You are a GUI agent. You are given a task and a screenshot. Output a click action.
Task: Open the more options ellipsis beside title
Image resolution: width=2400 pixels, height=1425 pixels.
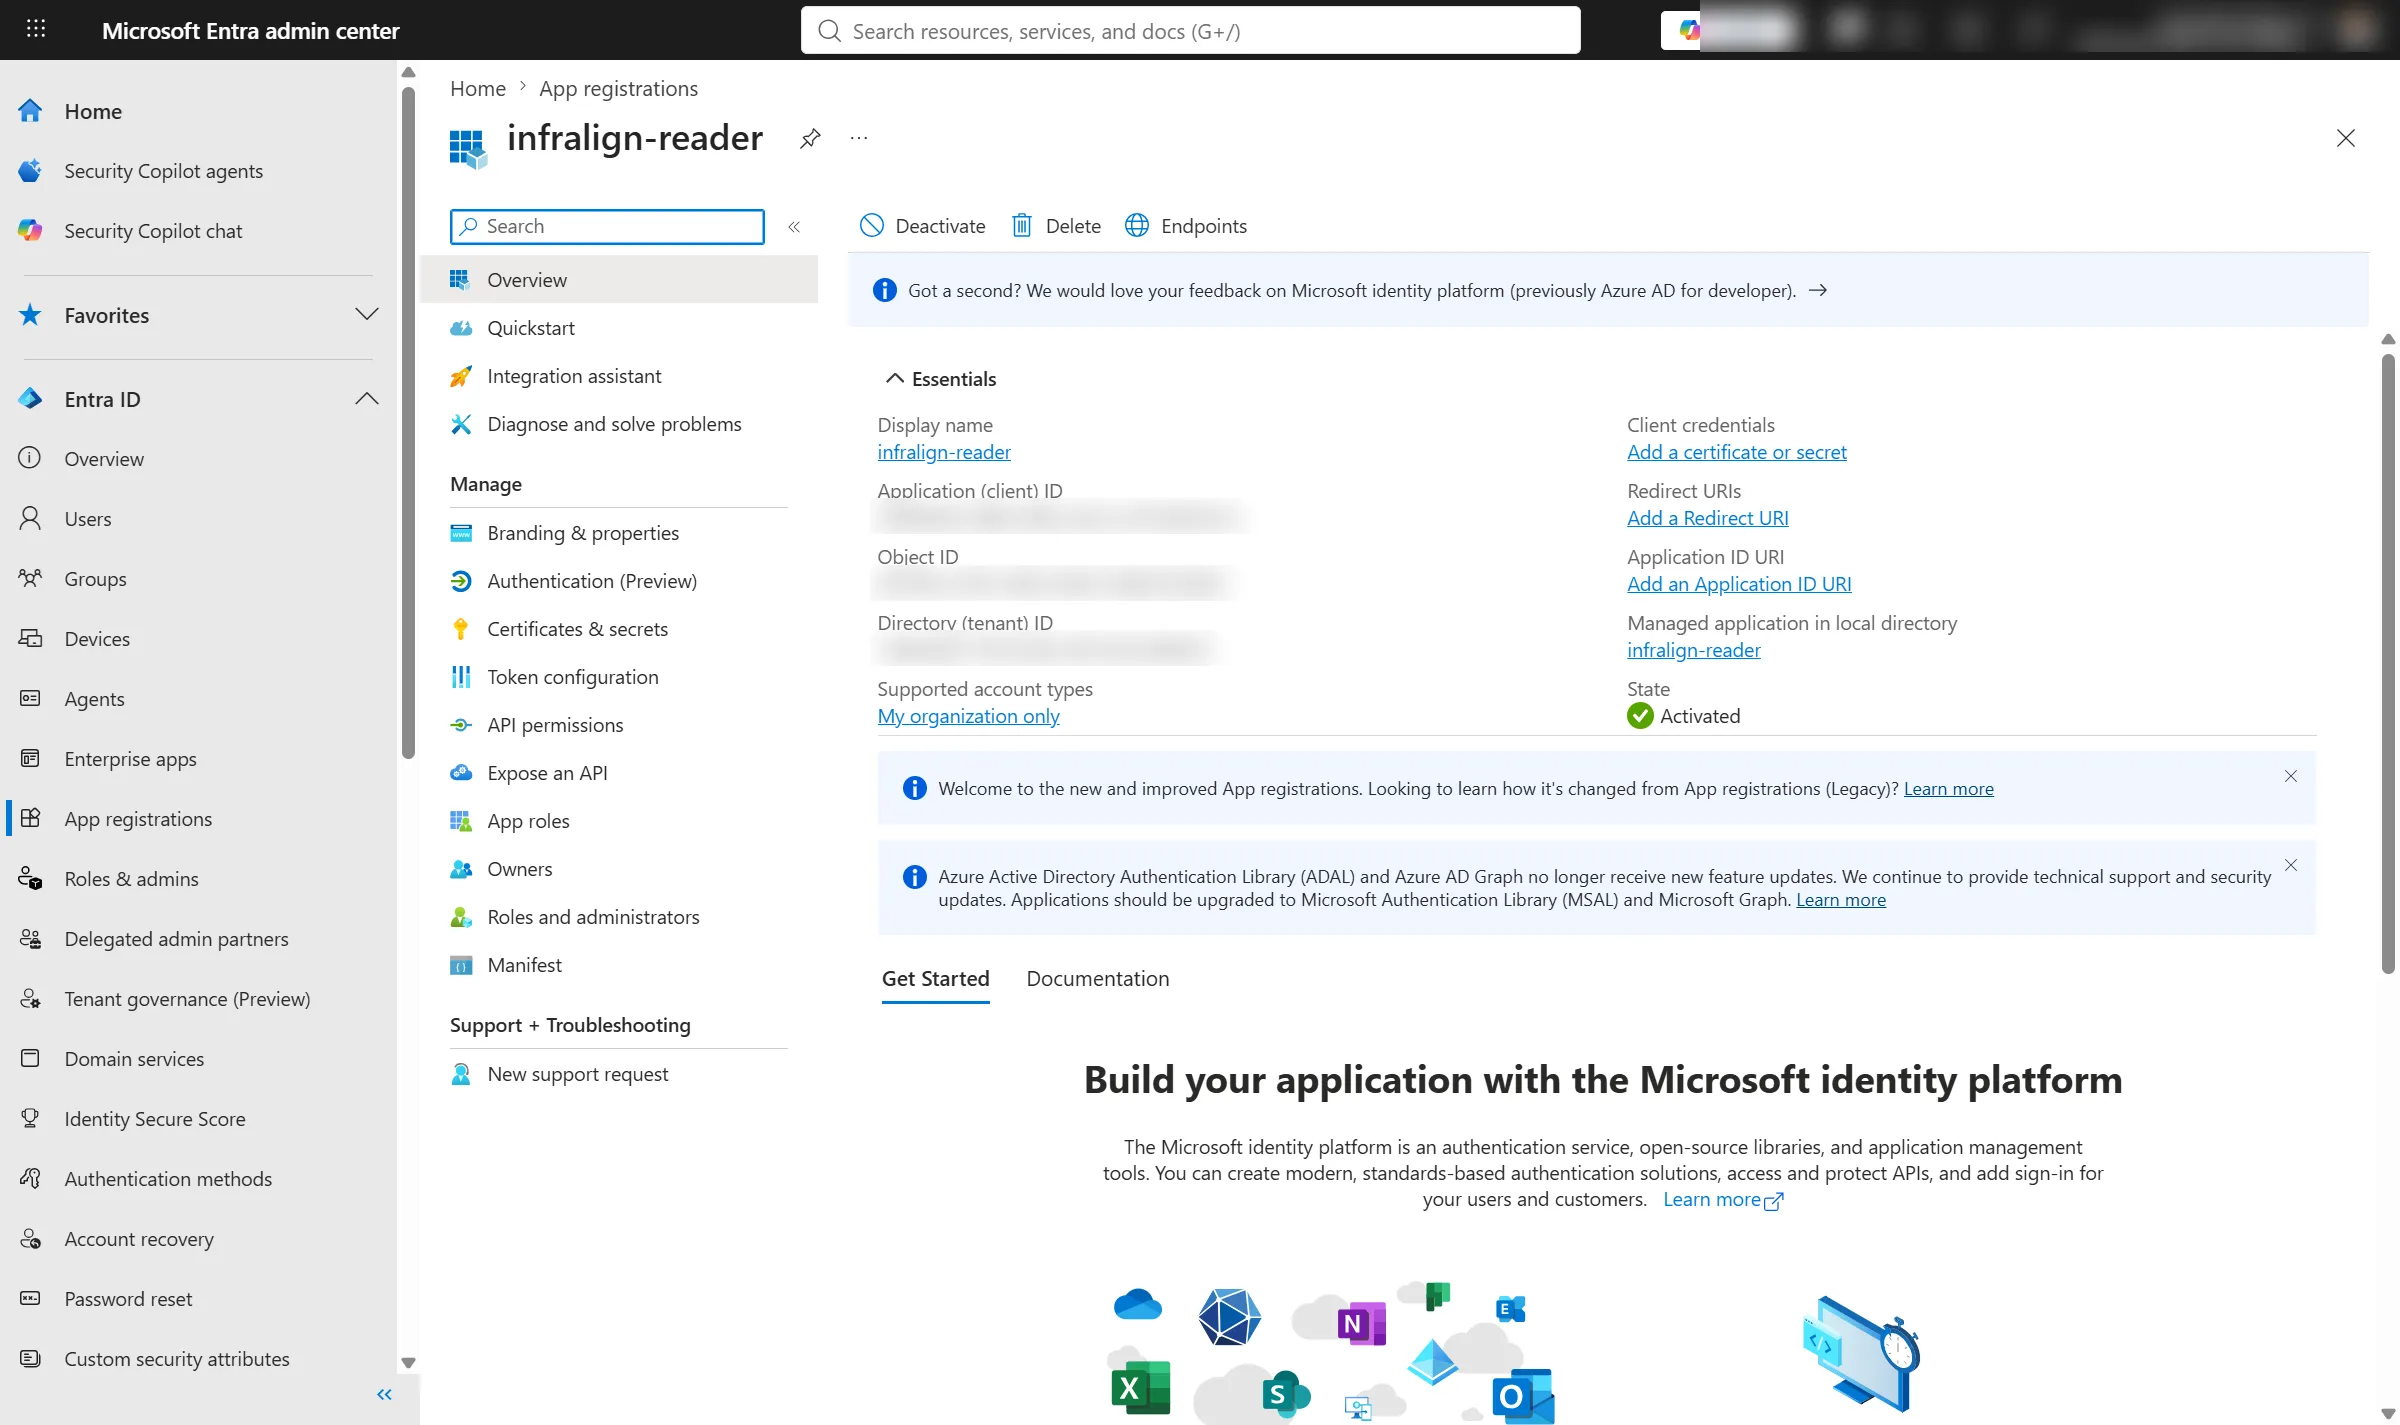tap(859, 138)
